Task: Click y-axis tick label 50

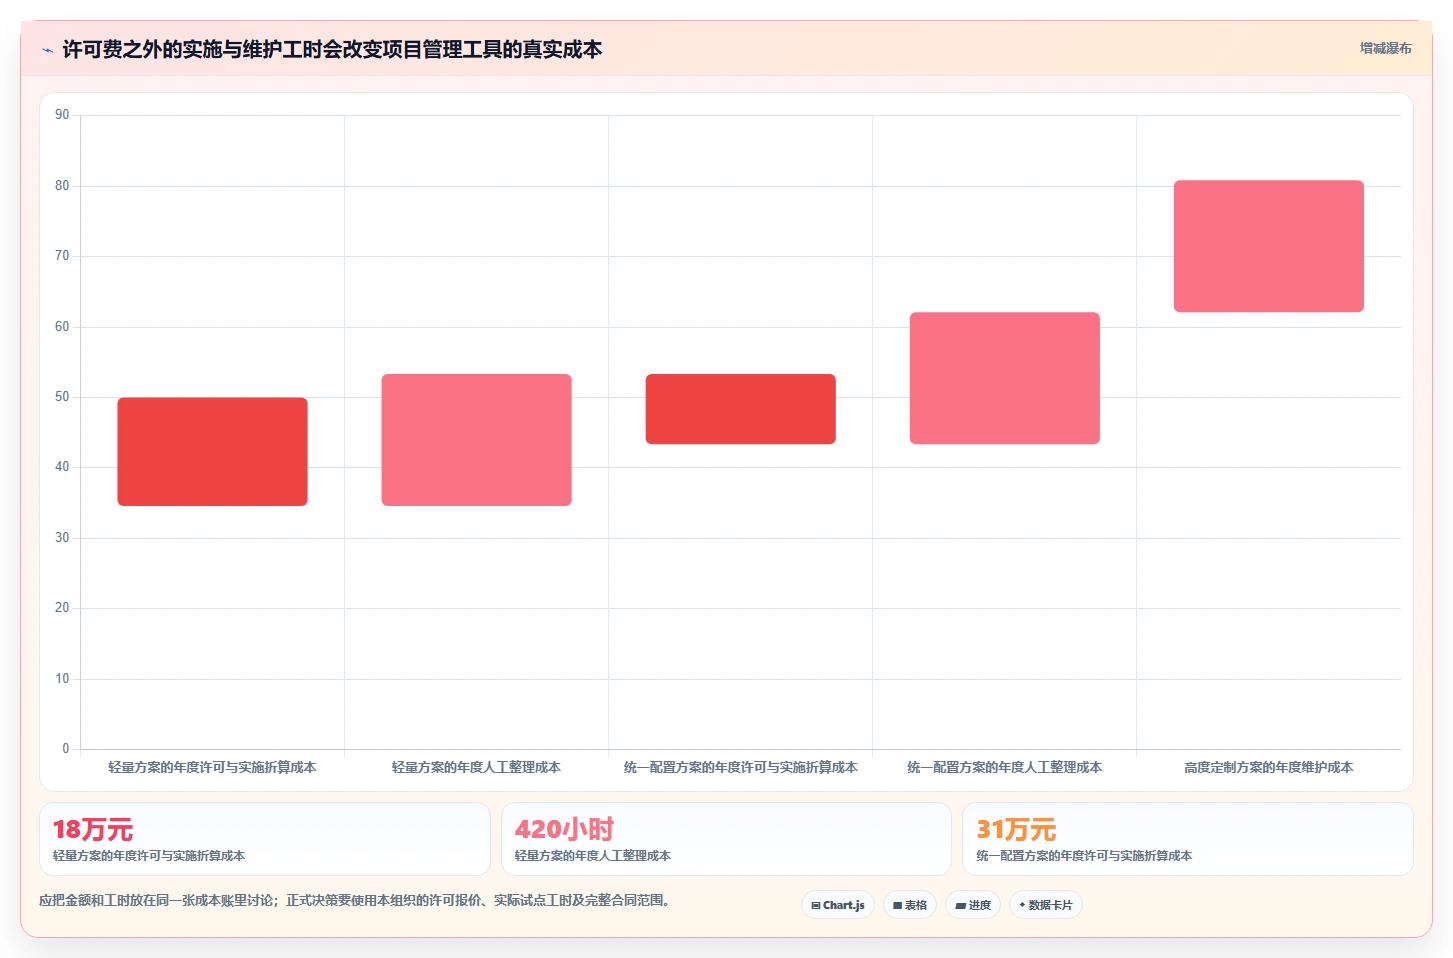Action: (x=62, y=397)
